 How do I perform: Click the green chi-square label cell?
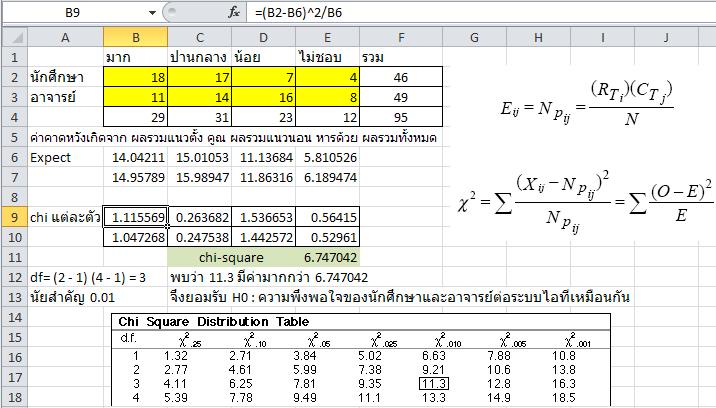pyautogui.click(x=264, y=258)
